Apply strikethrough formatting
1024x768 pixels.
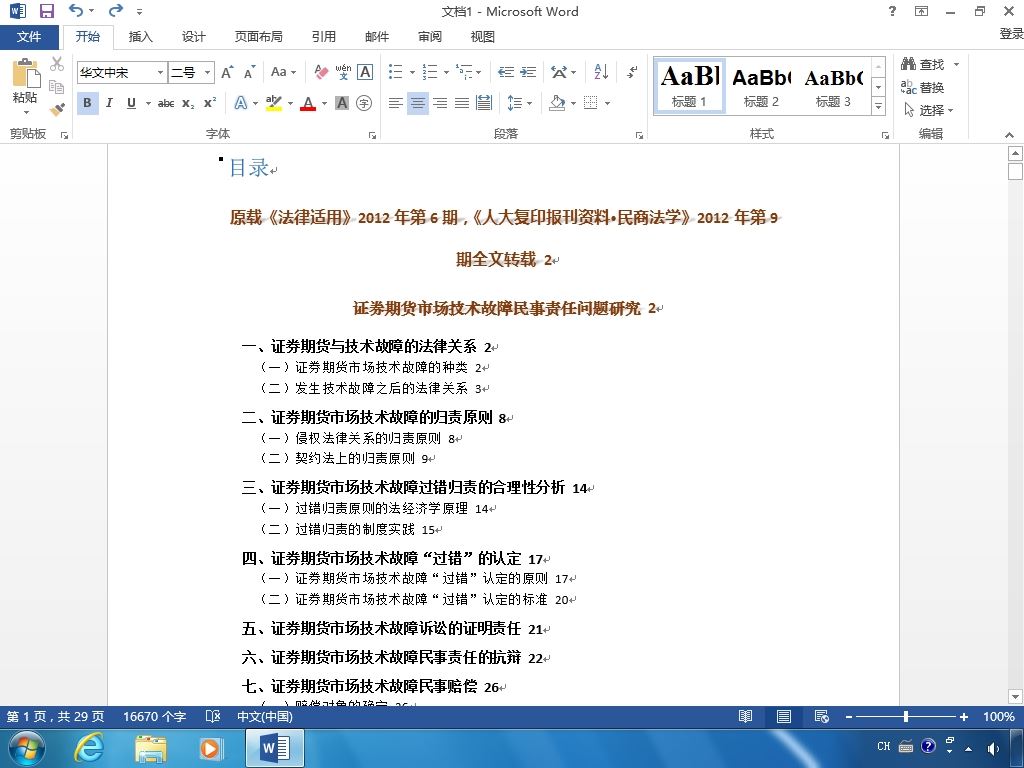166,103
